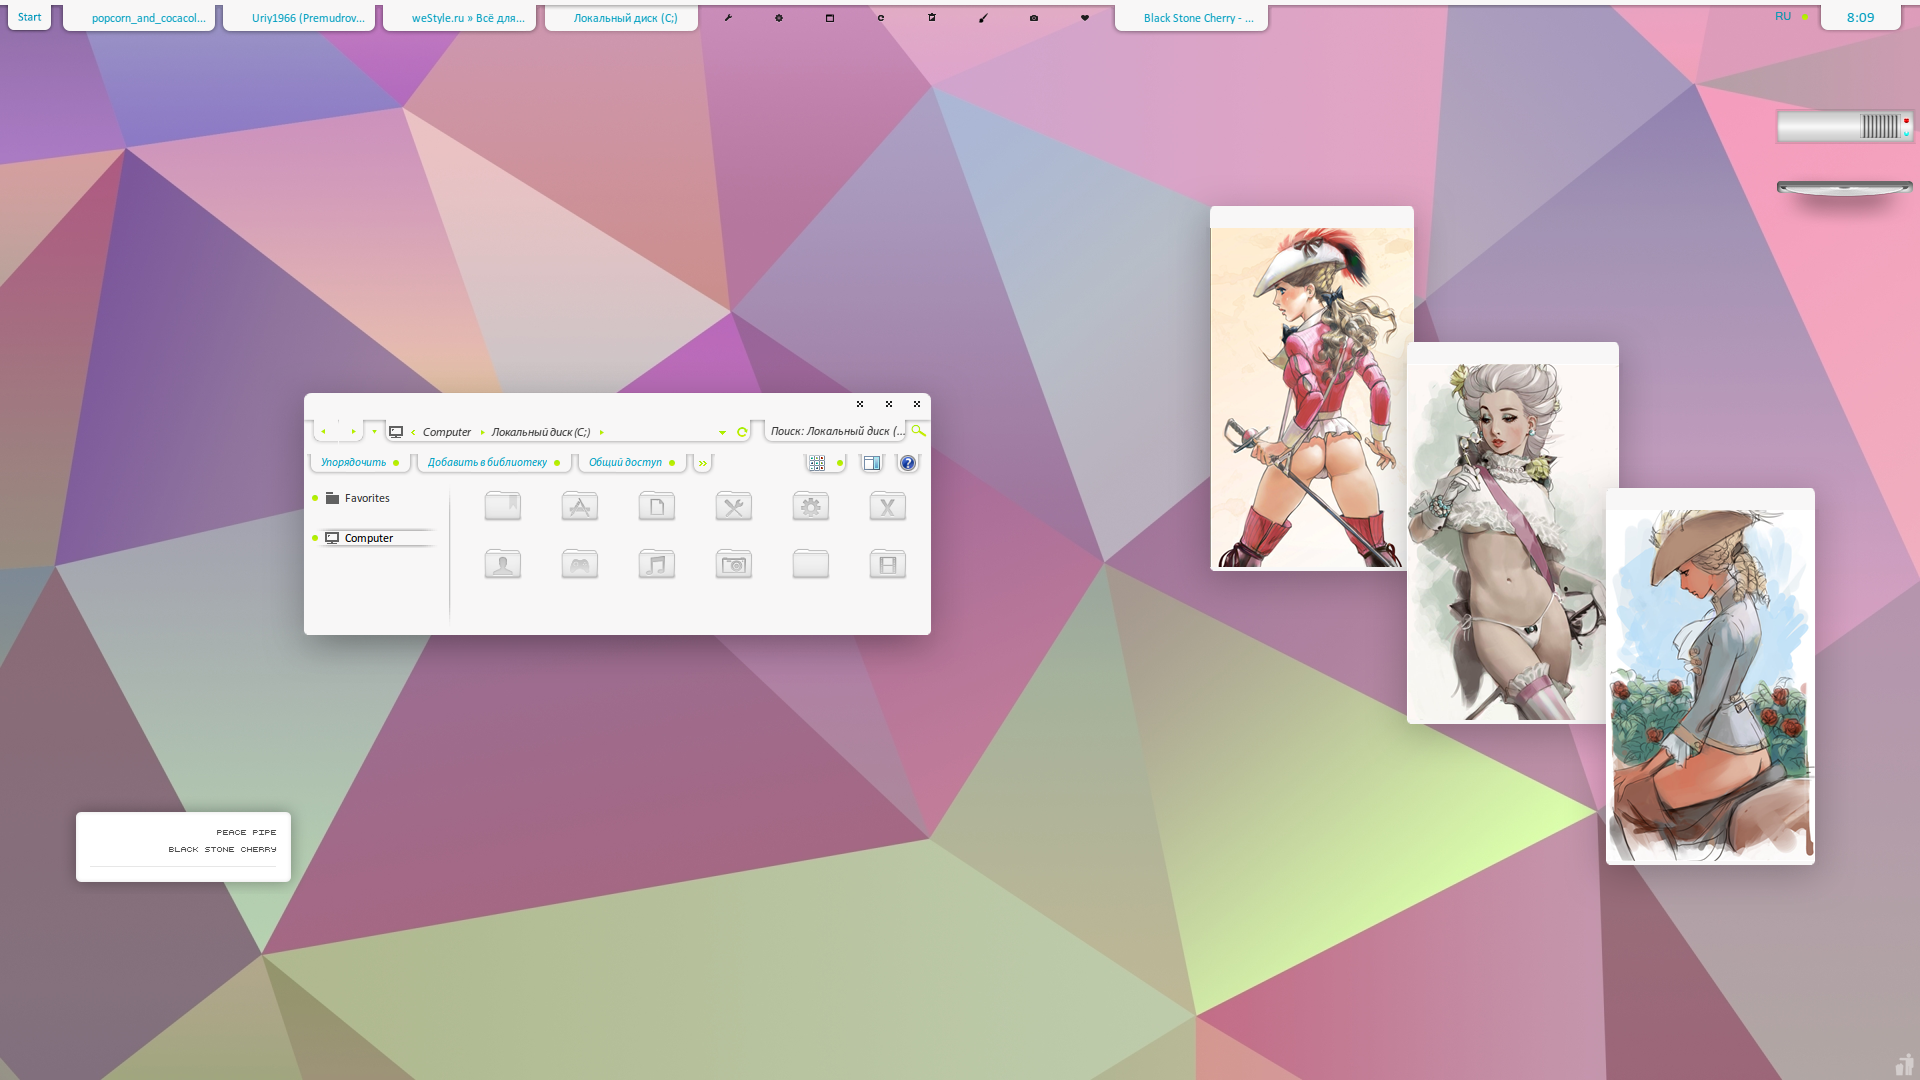
Task: Click the gear icon in taskbar
Action: tap(779, 18)
